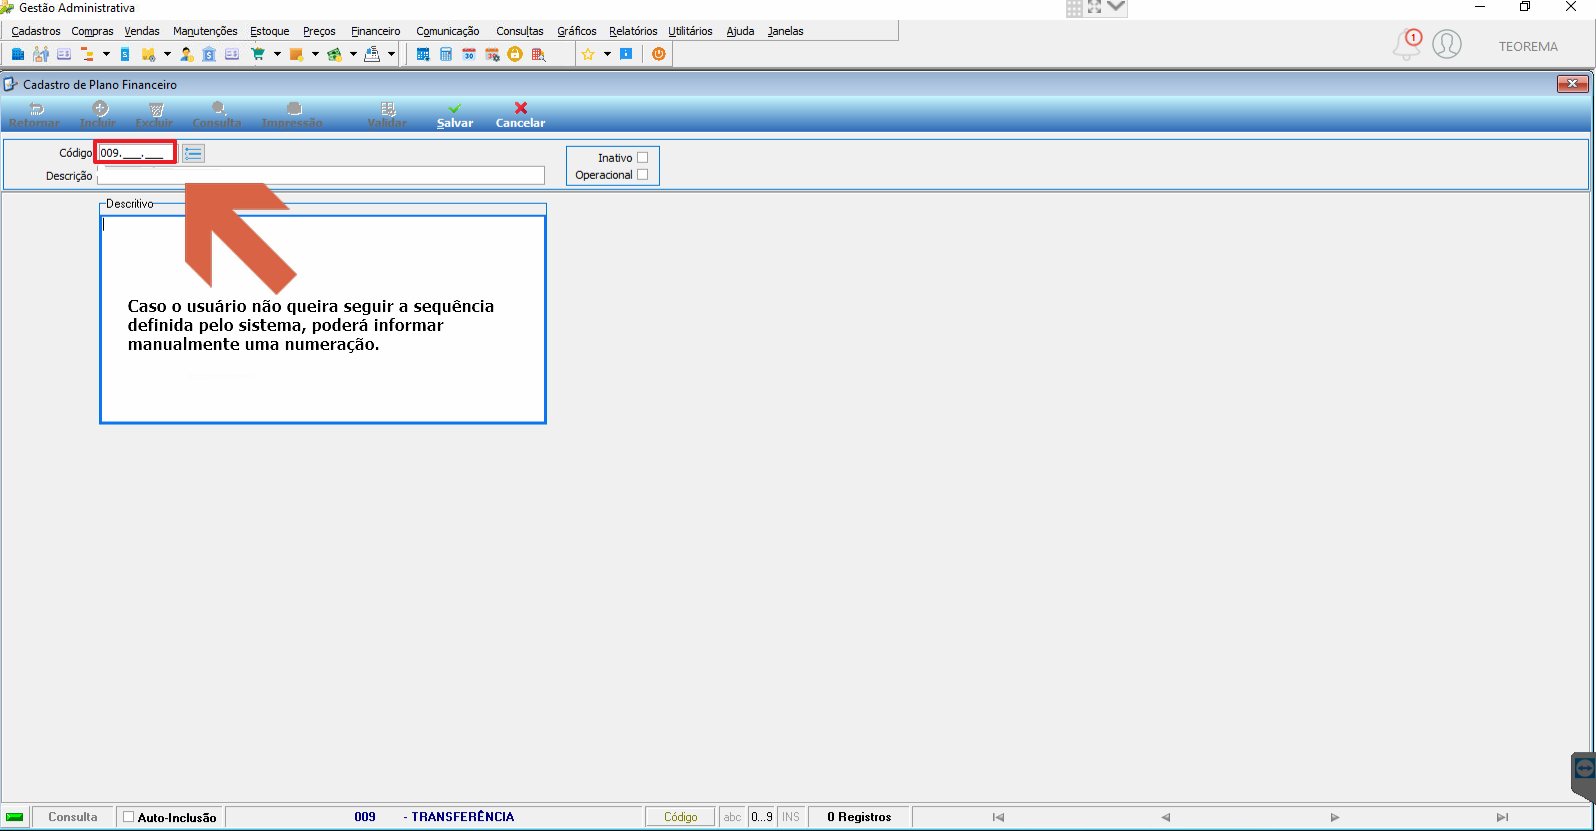Click the orange padlock toolbar icon

(515, 54)
